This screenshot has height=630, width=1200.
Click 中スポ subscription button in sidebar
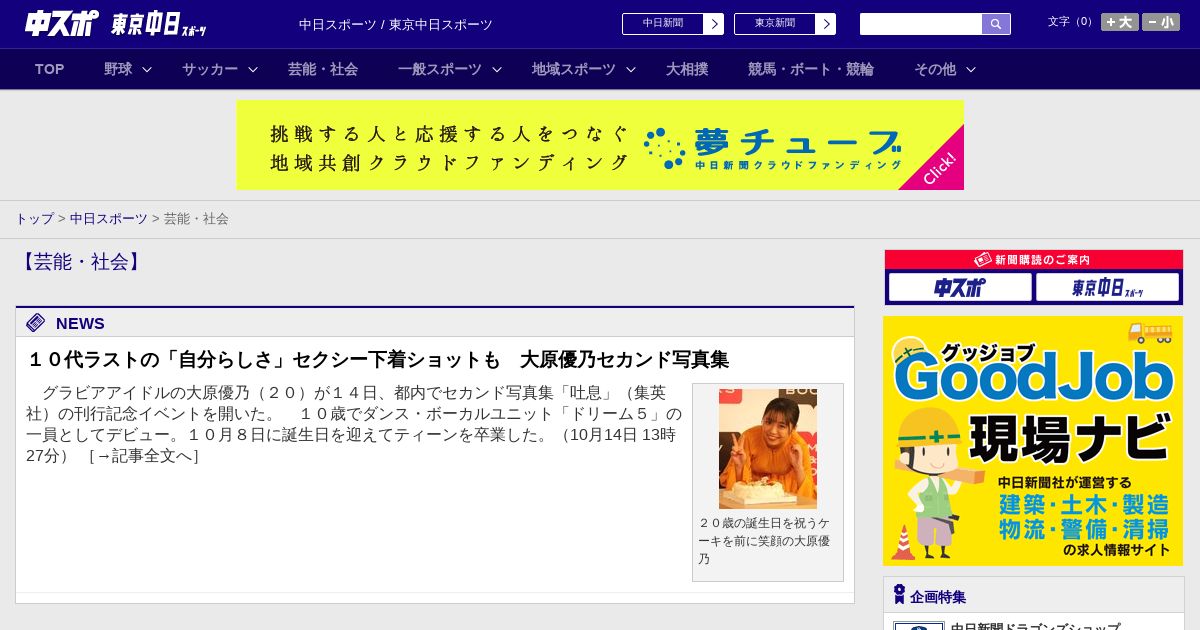960,288
